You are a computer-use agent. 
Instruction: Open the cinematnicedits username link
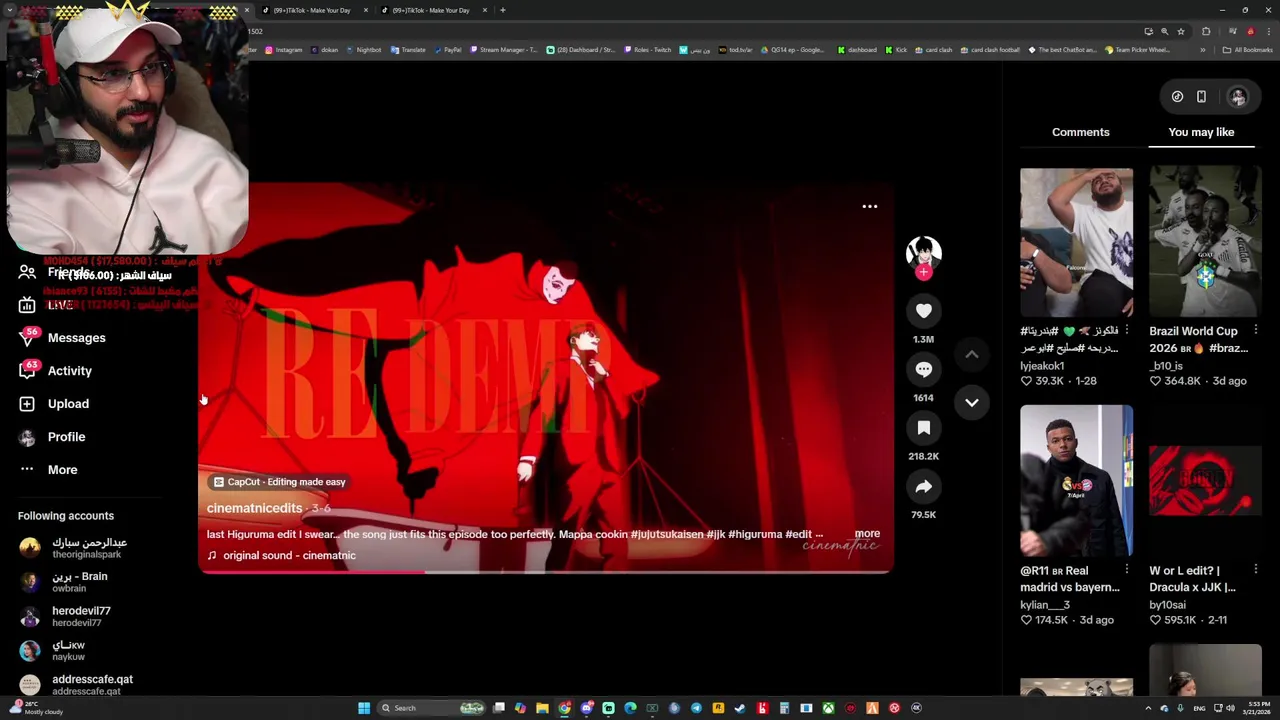pyautogui.click(x=254, y=508)
